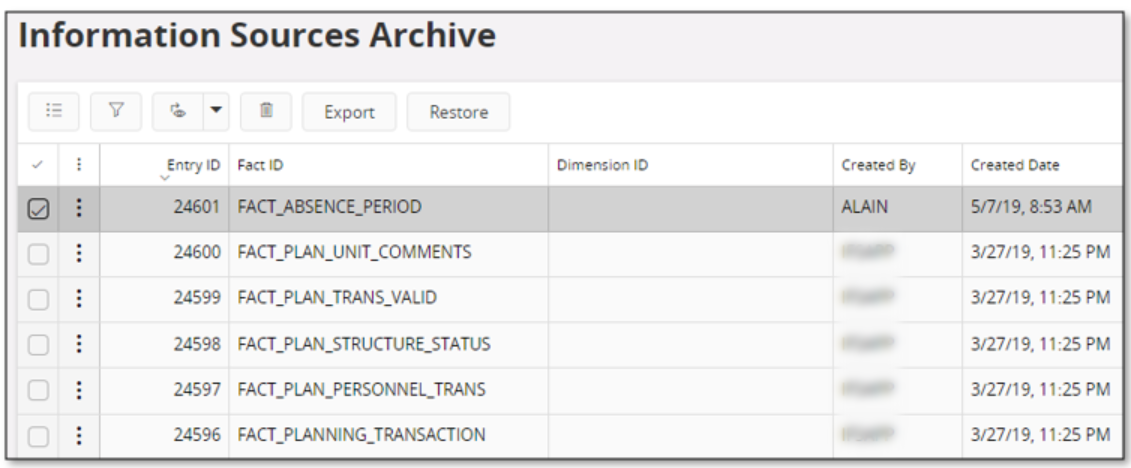
Task: Sort by the Entry ID column chevron
Action: click(x=165, y=177)
